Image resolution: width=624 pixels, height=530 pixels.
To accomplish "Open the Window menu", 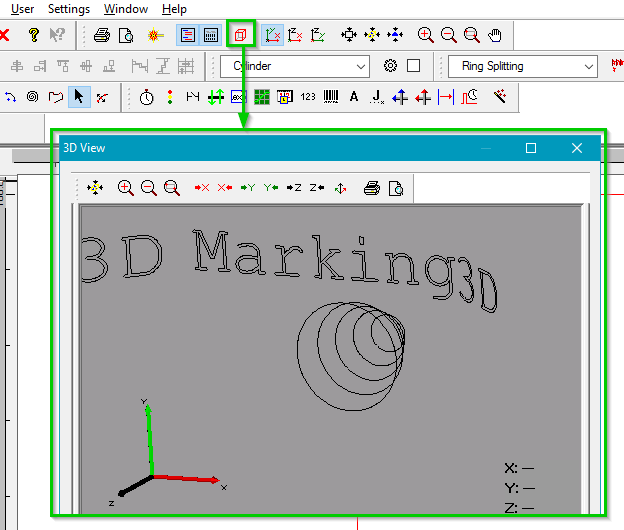I will [x=126, y=9].
